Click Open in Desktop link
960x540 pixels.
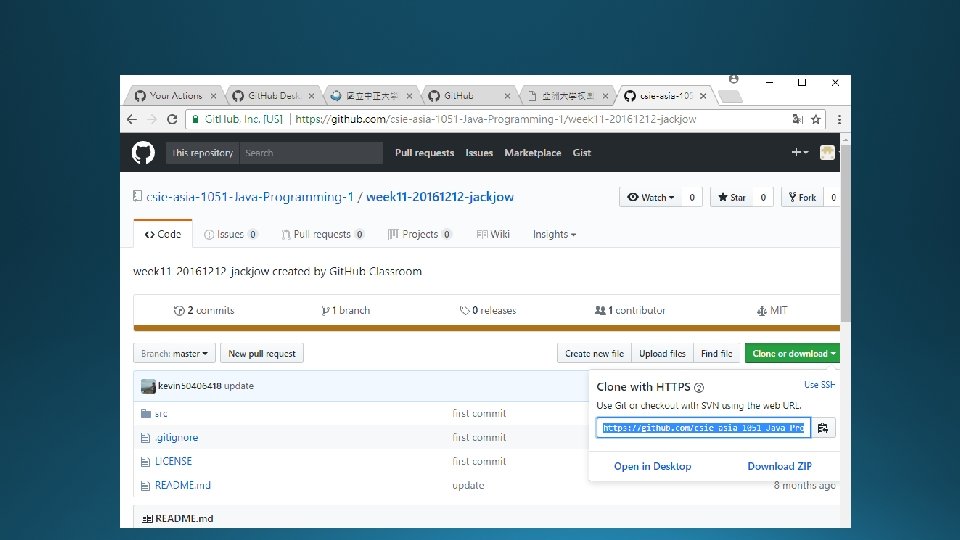(653, 467)
